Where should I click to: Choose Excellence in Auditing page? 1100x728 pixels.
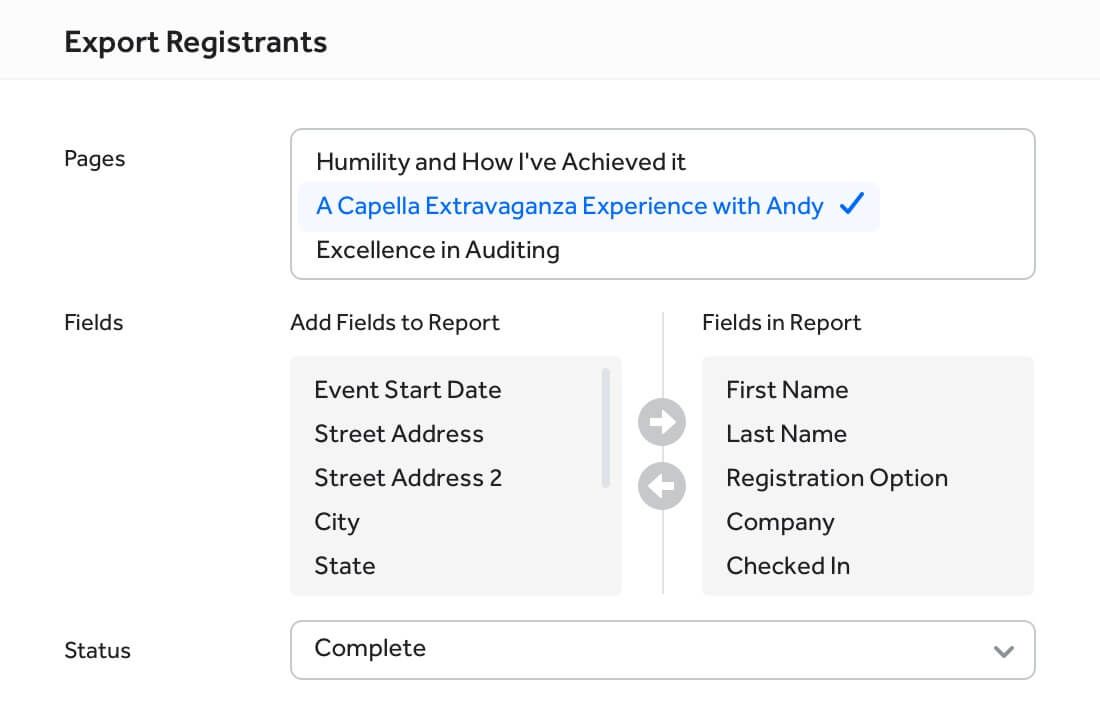pos(437,250)
